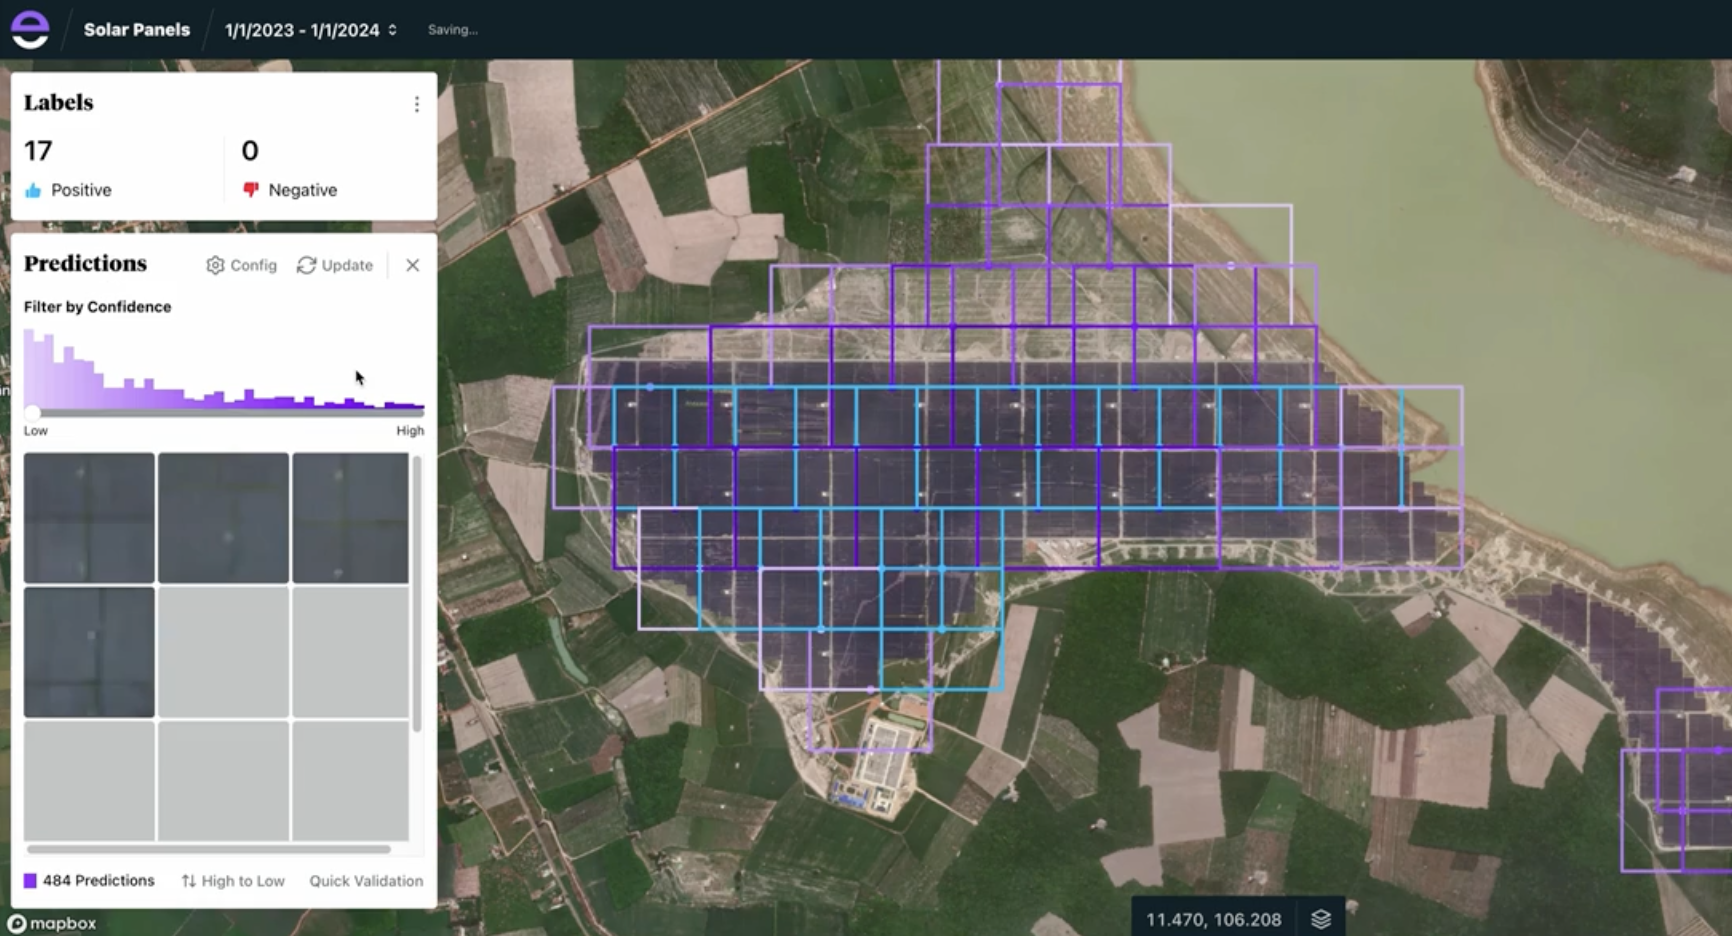
Task: Click the confidence slider handle at Low
Action: pyautogui.click(x=33, y=412)
